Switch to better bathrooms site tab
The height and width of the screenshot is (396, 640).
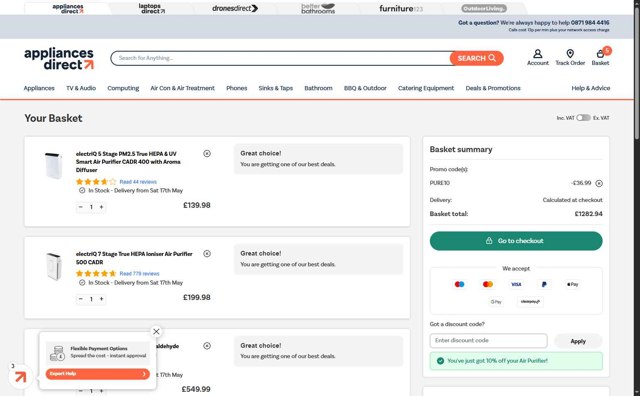point(318,8)
